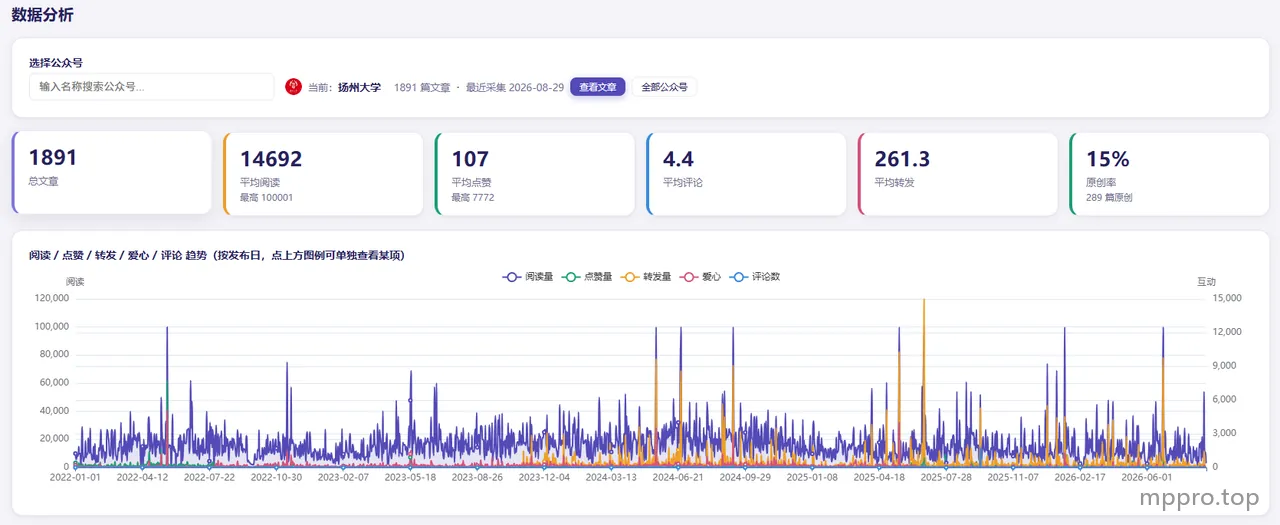
Task: Click the 2025-01-08 axis date label
Action: (x=812, y=478)
